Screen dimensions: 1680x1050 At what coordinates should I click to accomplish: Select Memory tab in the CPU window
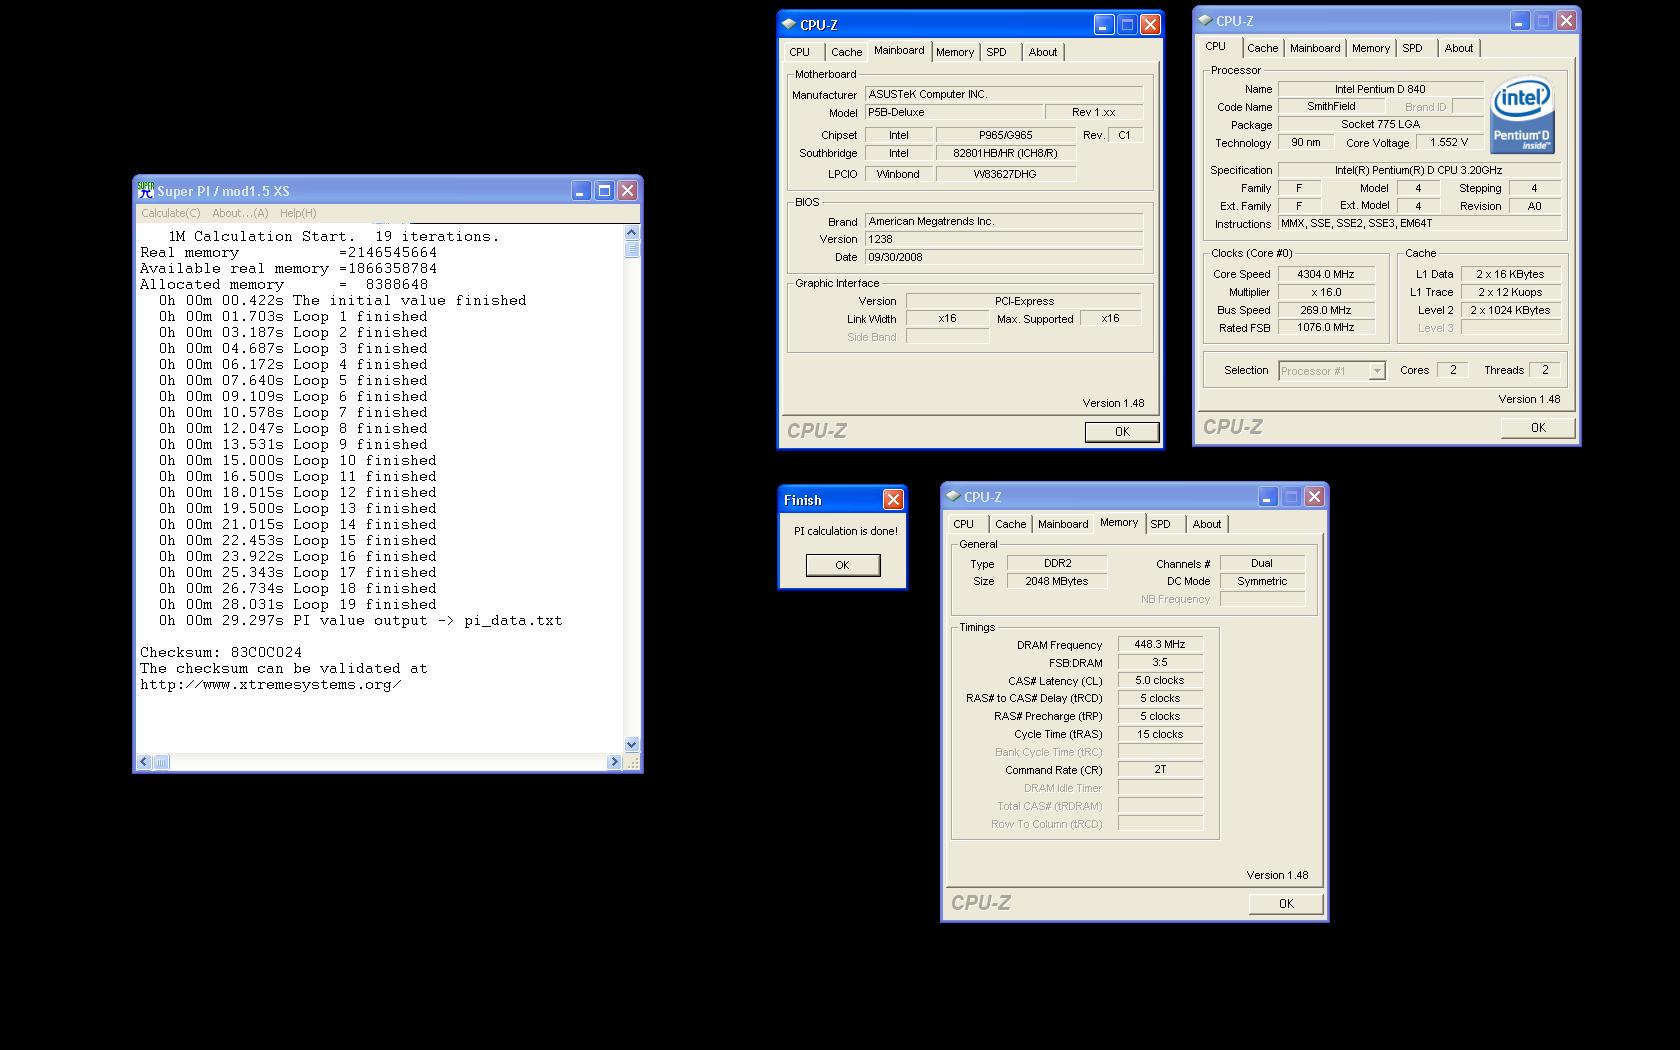point(1371,48)
